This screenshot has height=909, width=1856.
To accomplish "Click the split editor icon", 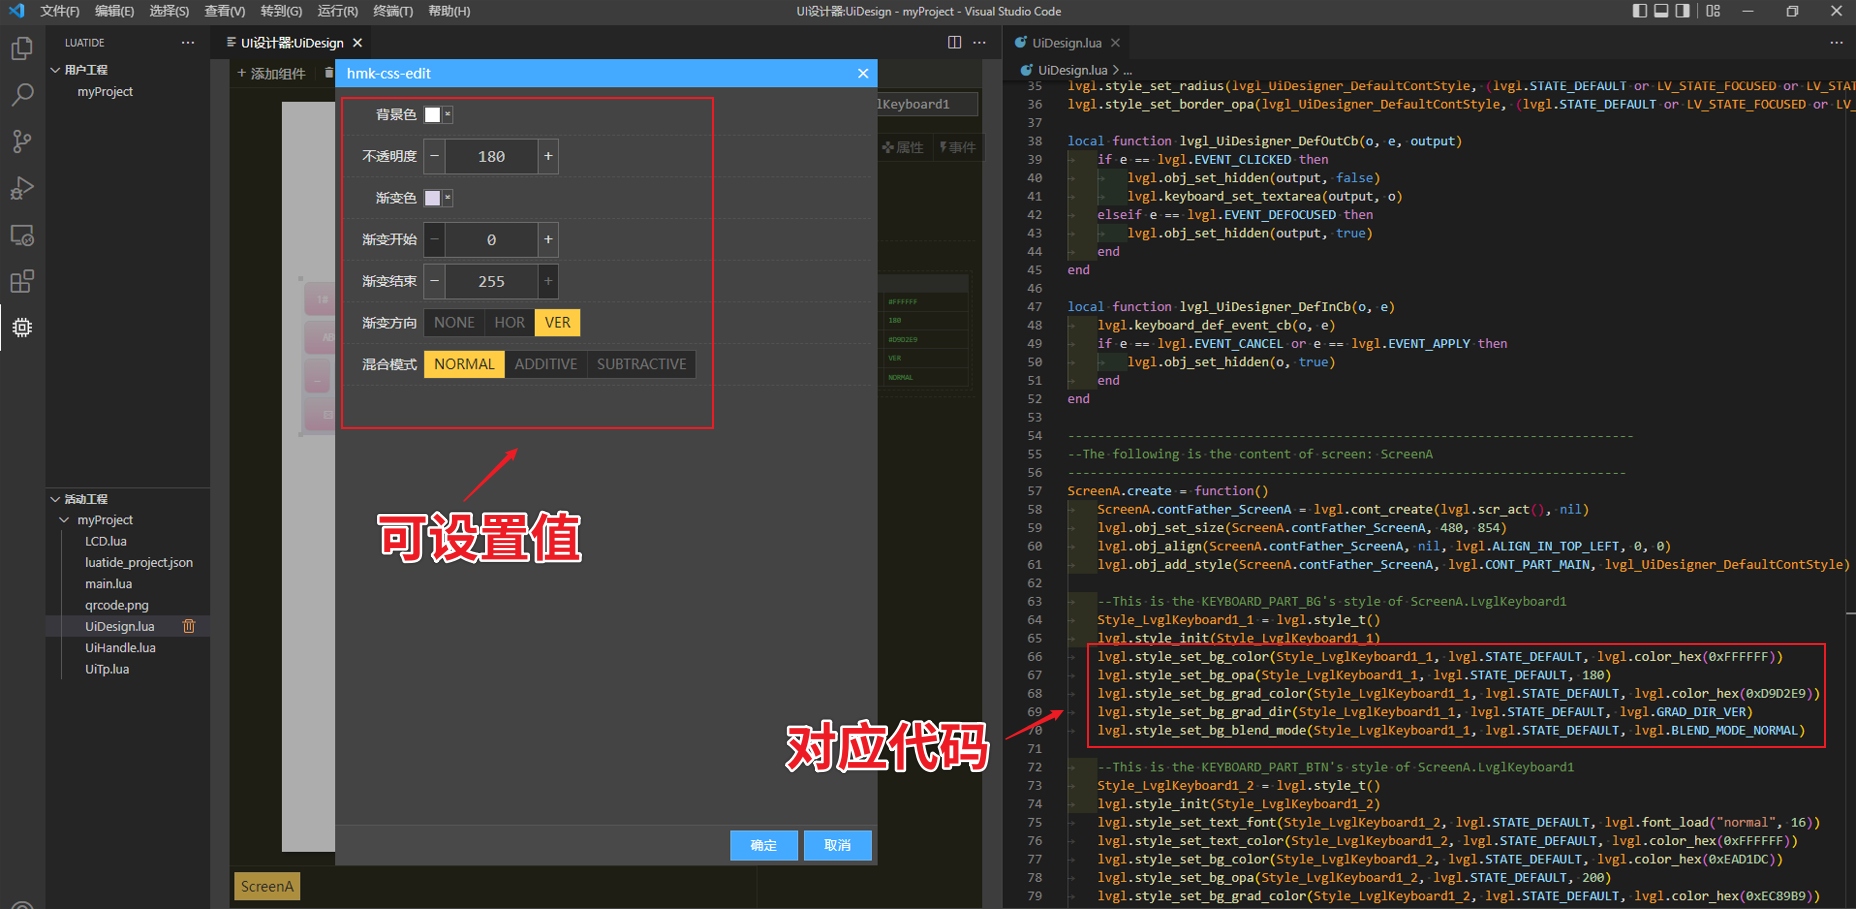I will point(954,42).
